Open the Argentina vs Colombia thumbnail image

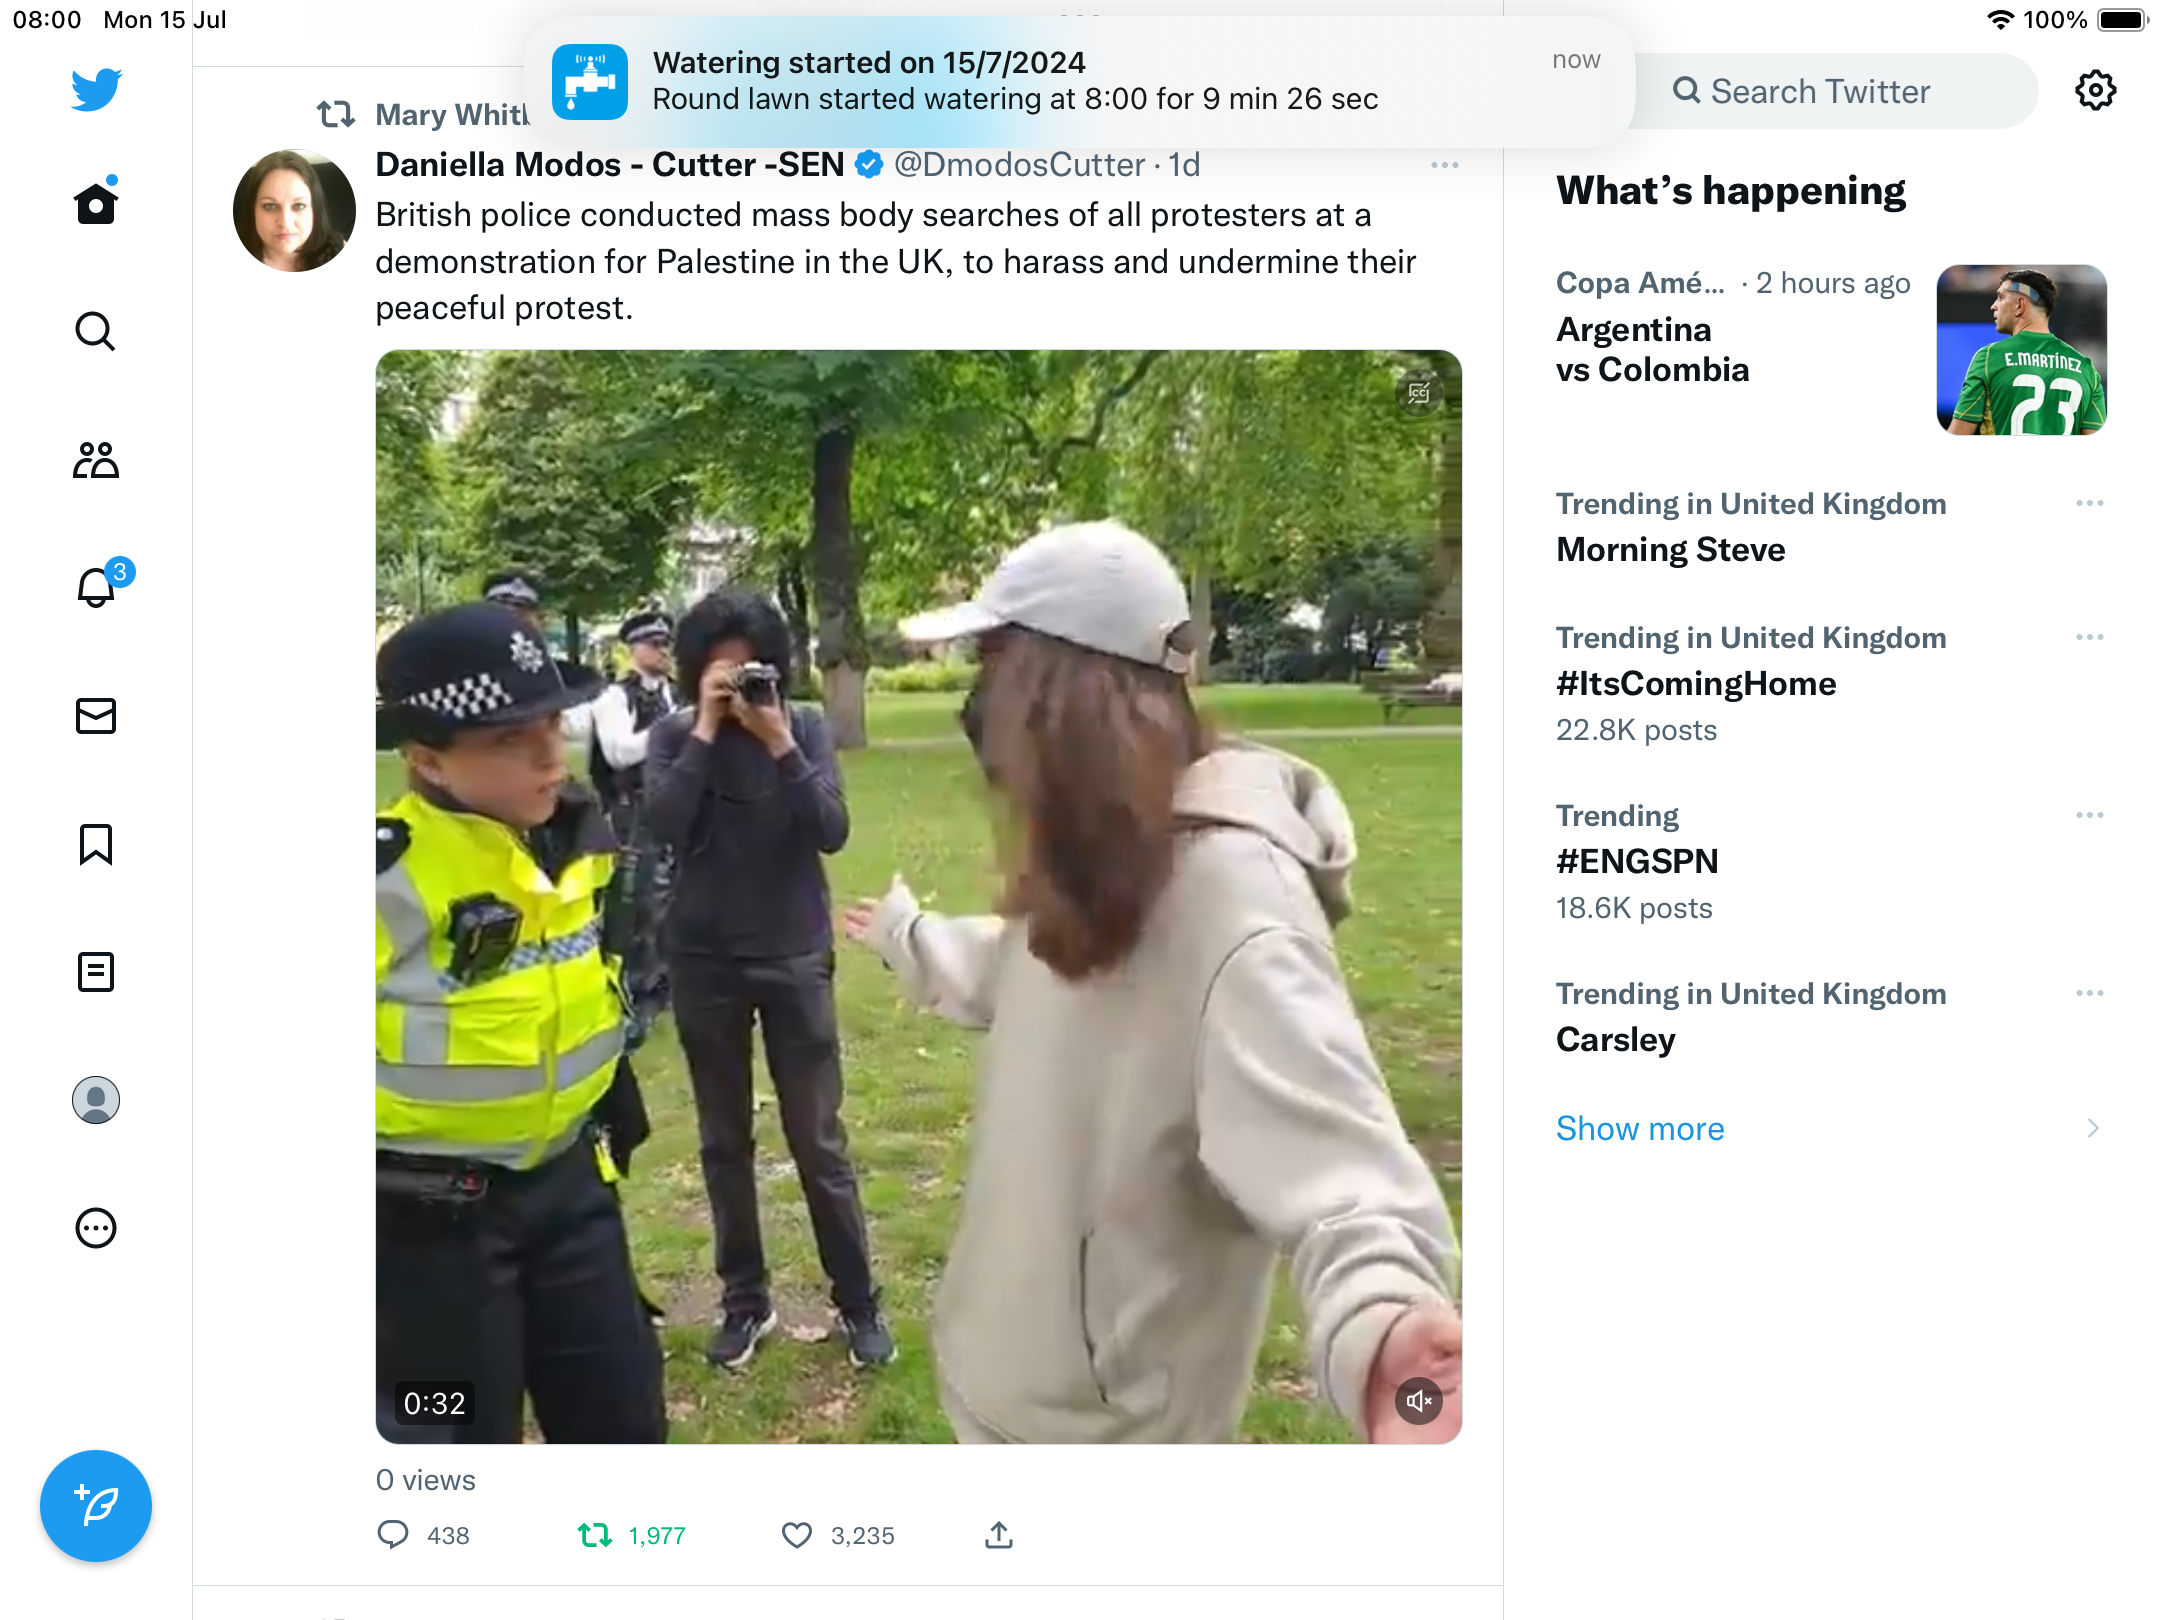tap(2021, 350)
